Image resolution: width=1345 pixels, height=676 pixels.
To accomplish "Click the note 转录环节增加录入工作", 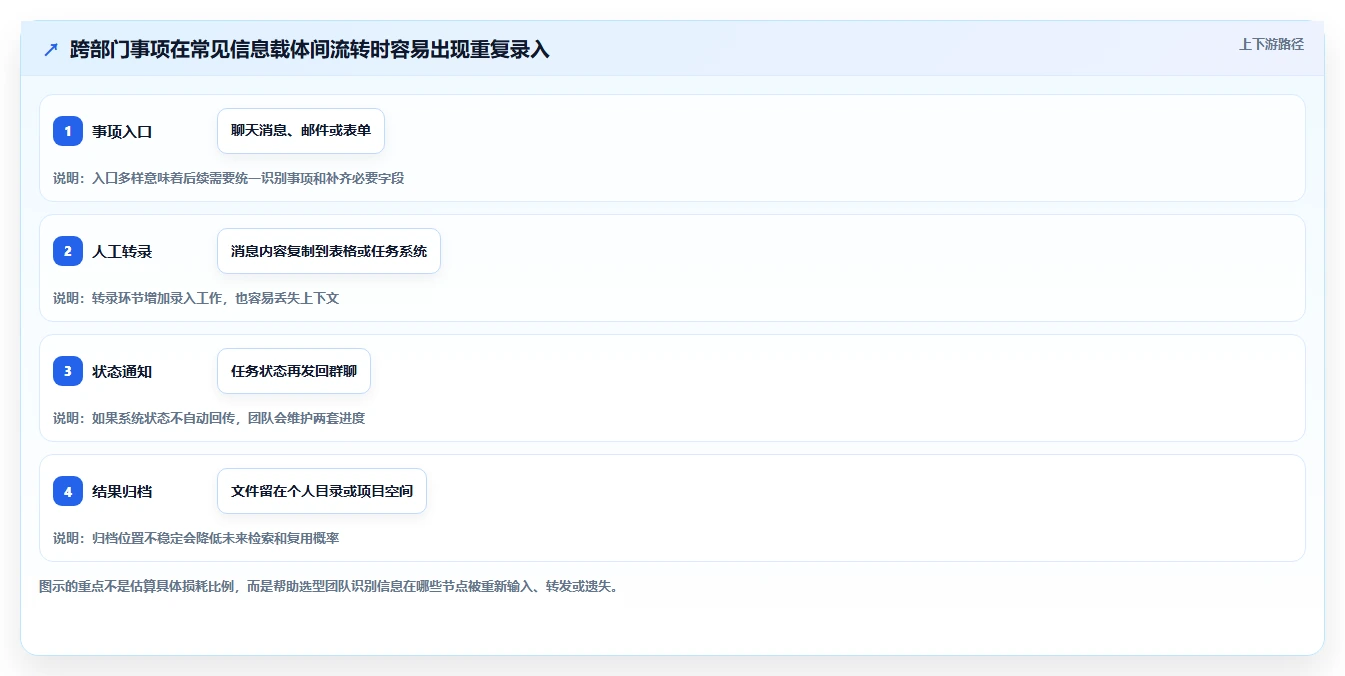I will coord(196,298).
